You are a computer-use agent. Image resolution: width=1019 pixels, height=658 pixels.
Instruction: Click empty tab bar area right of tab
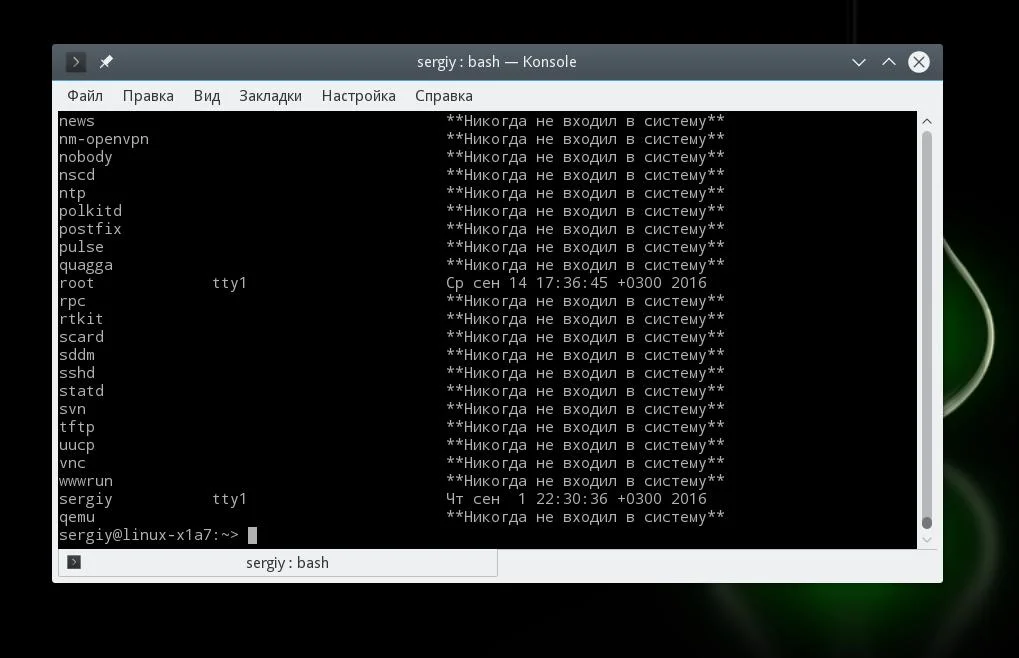tap(717, 563)
